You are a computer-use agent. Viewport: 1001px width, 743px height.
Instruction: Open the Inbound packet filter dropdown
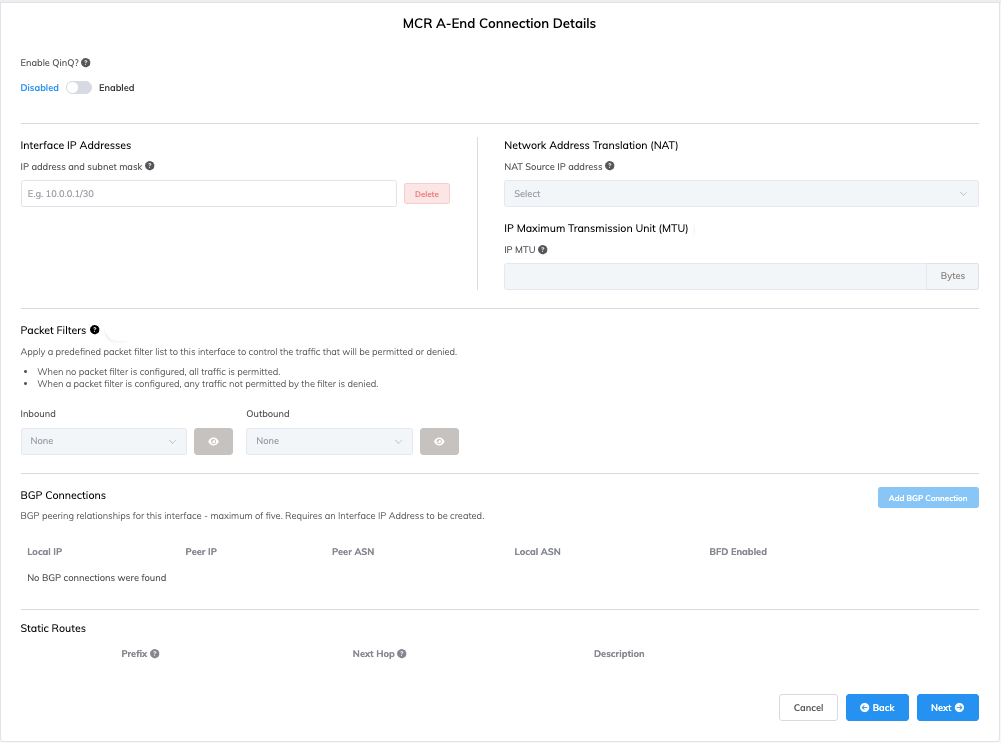tap(103, 441)
